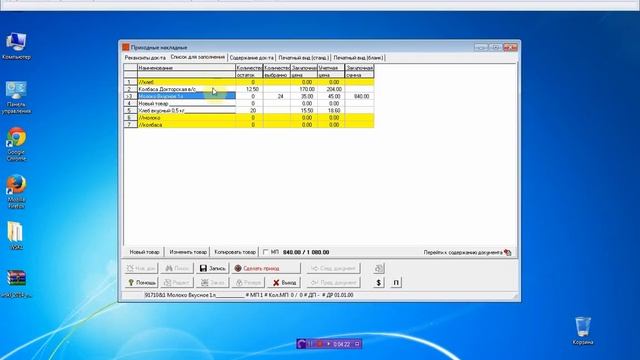Click the Новый товар button
The width and height of the screenshot is (640, 360).
tap(144, 252)
